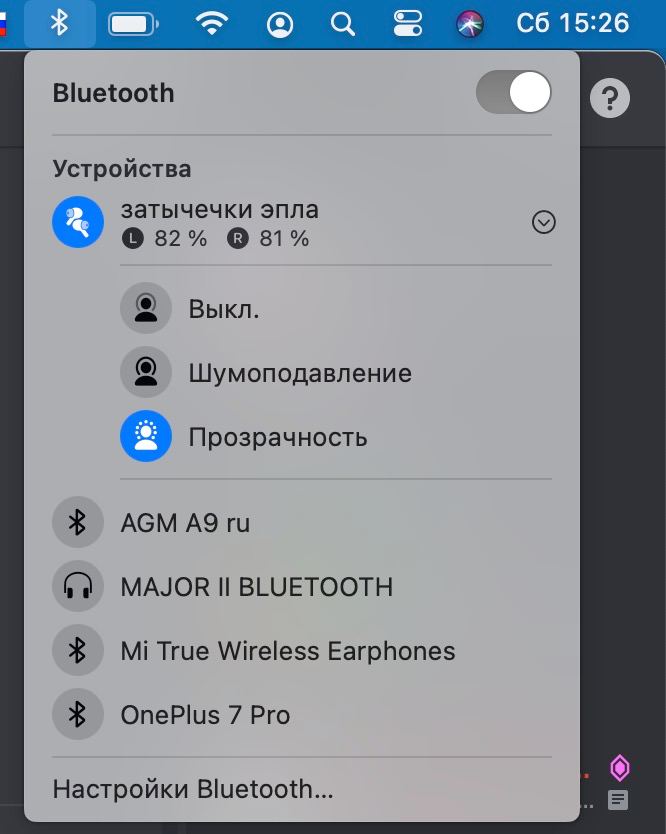The height and width of the screenshot is (834, 666).
Task: Open Control Center icon in menu bar
Action: click(407, 24)
